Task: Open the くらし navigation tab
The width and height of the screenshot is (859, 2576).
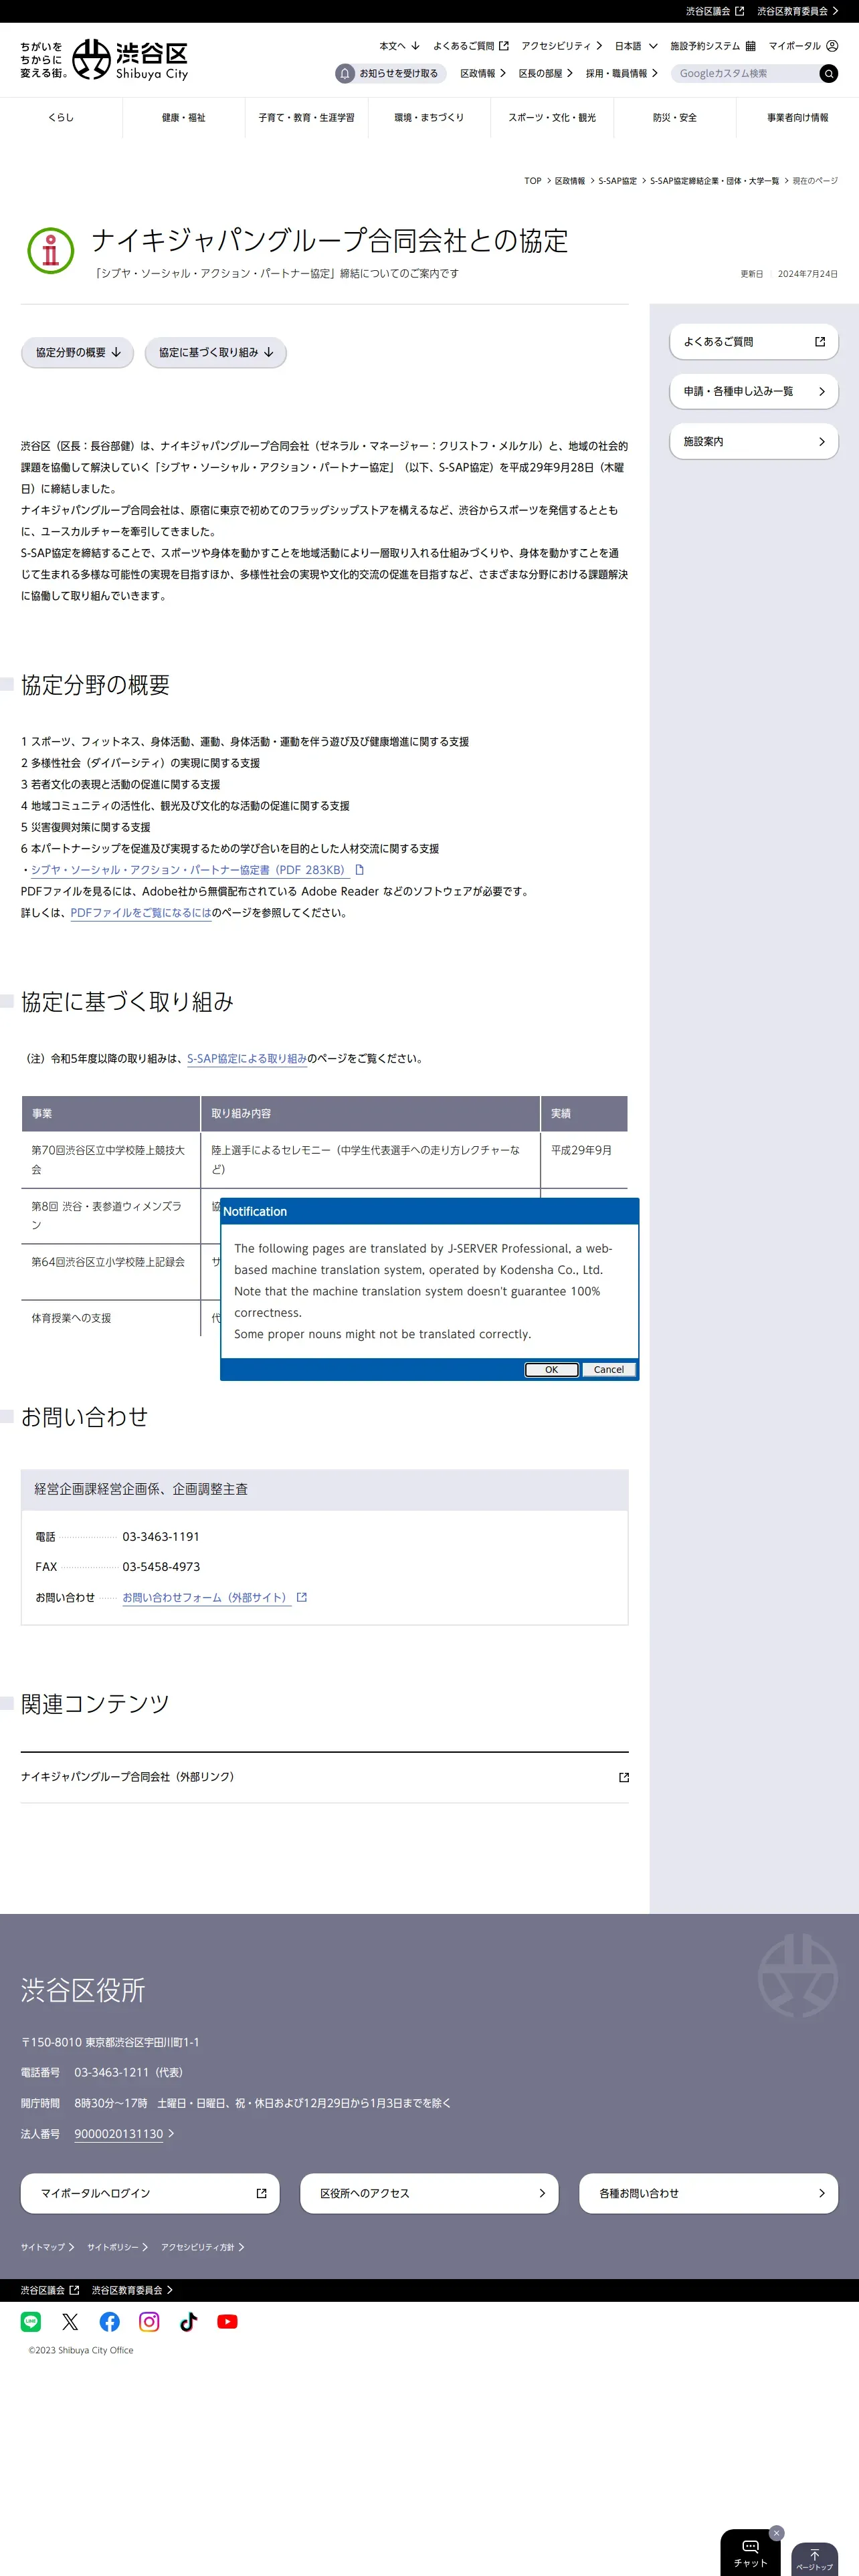Action: (x=61, y=118)
